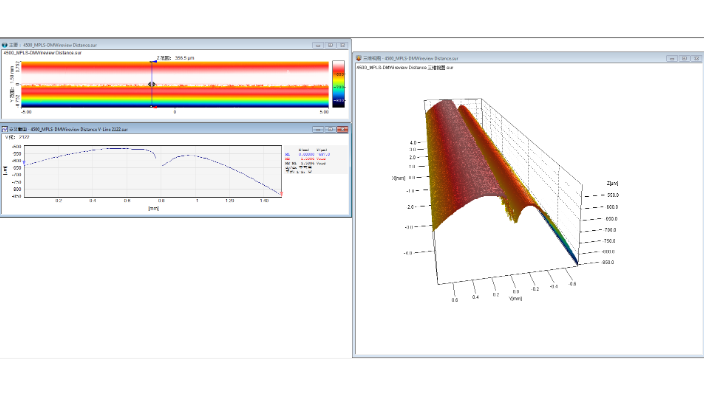Minimize the 3D view window
The image size is (704, 396).
point(672,58)
